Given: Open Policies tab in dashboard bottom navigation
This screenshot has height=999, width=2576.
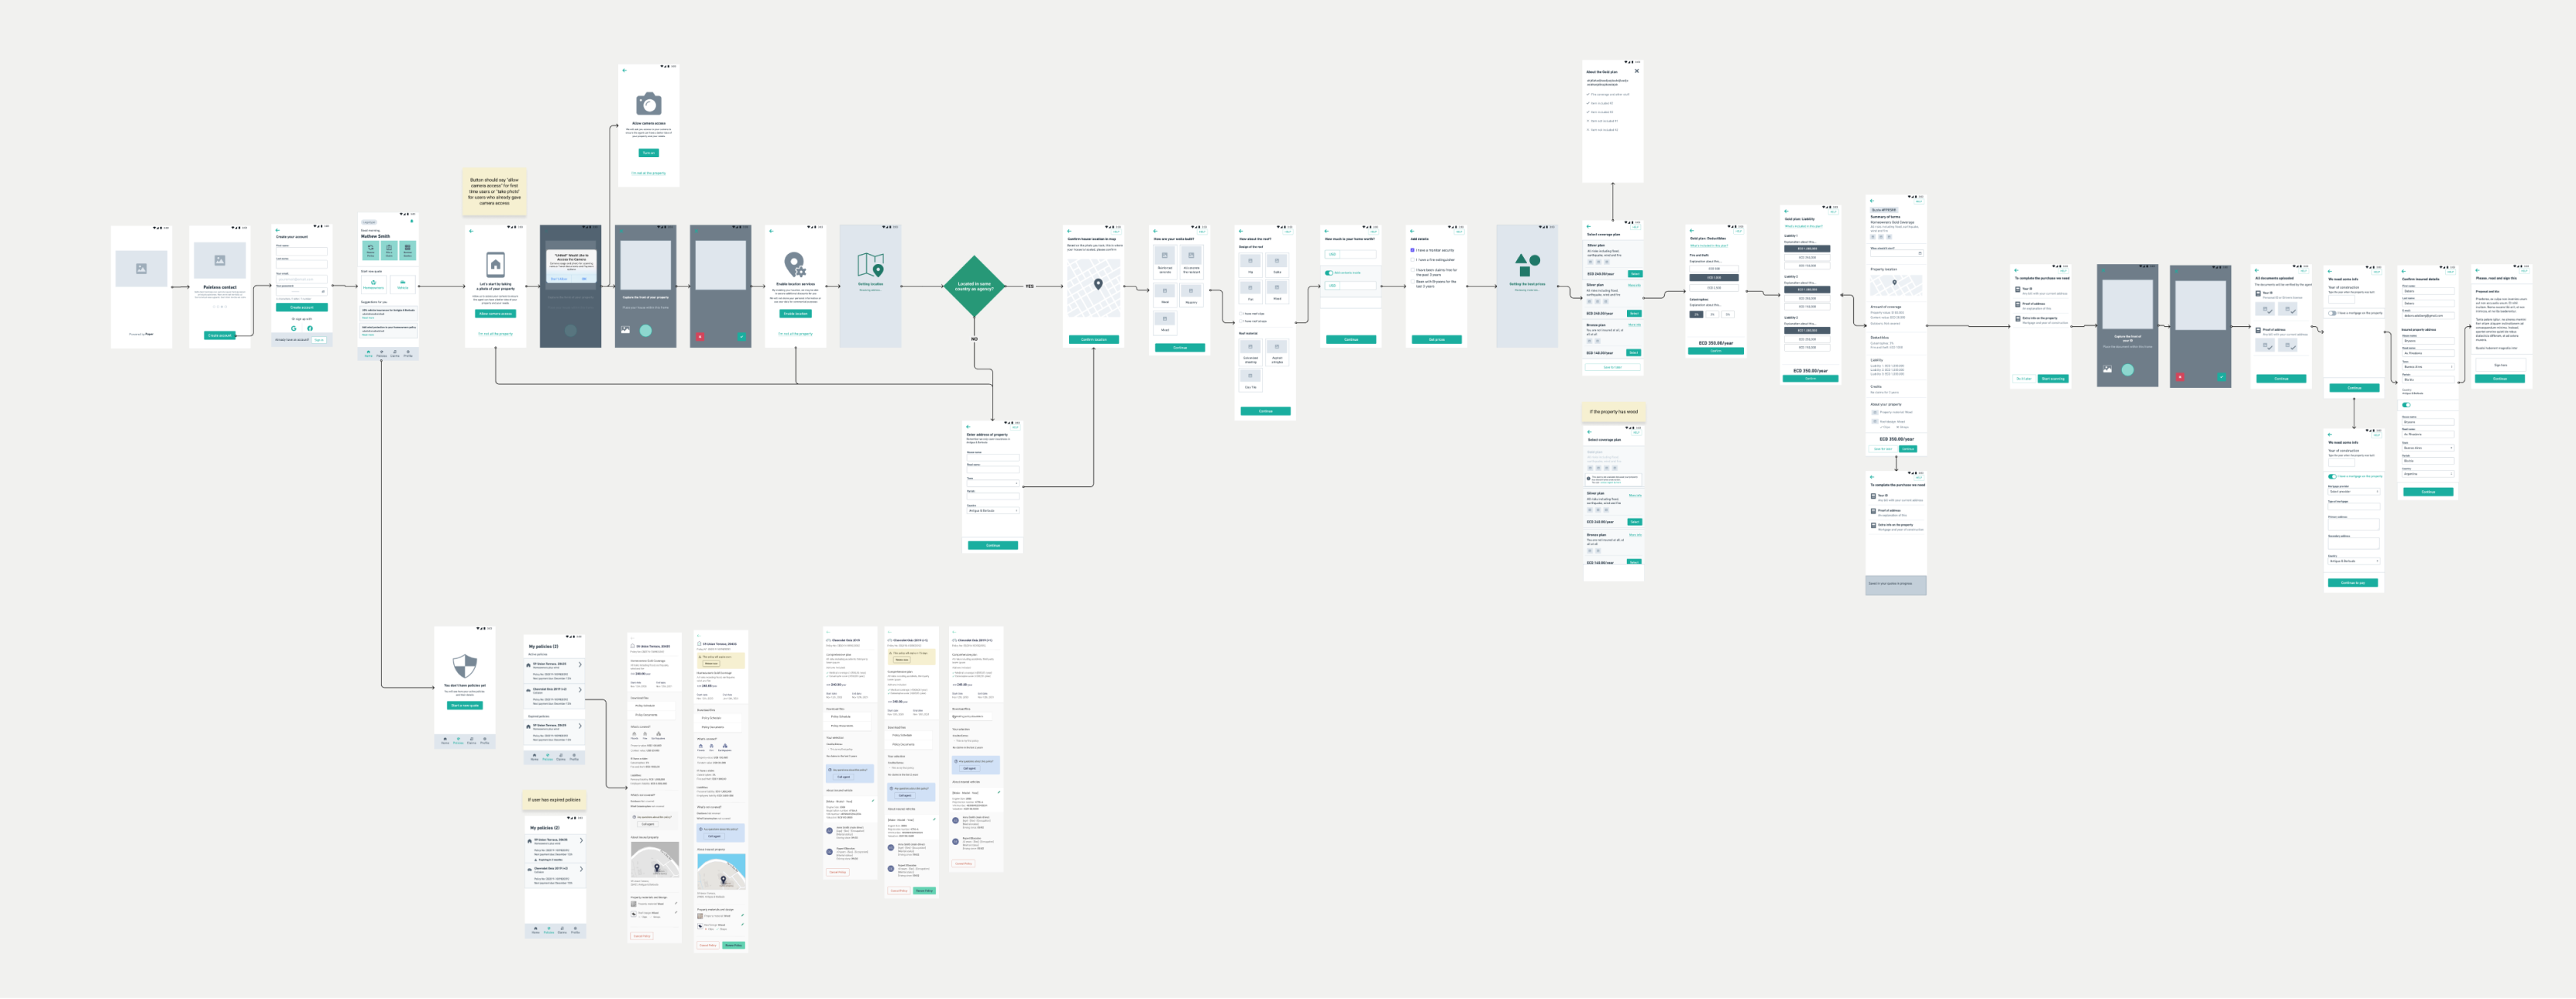Looking at the screenshot, I should pos(382,354).
